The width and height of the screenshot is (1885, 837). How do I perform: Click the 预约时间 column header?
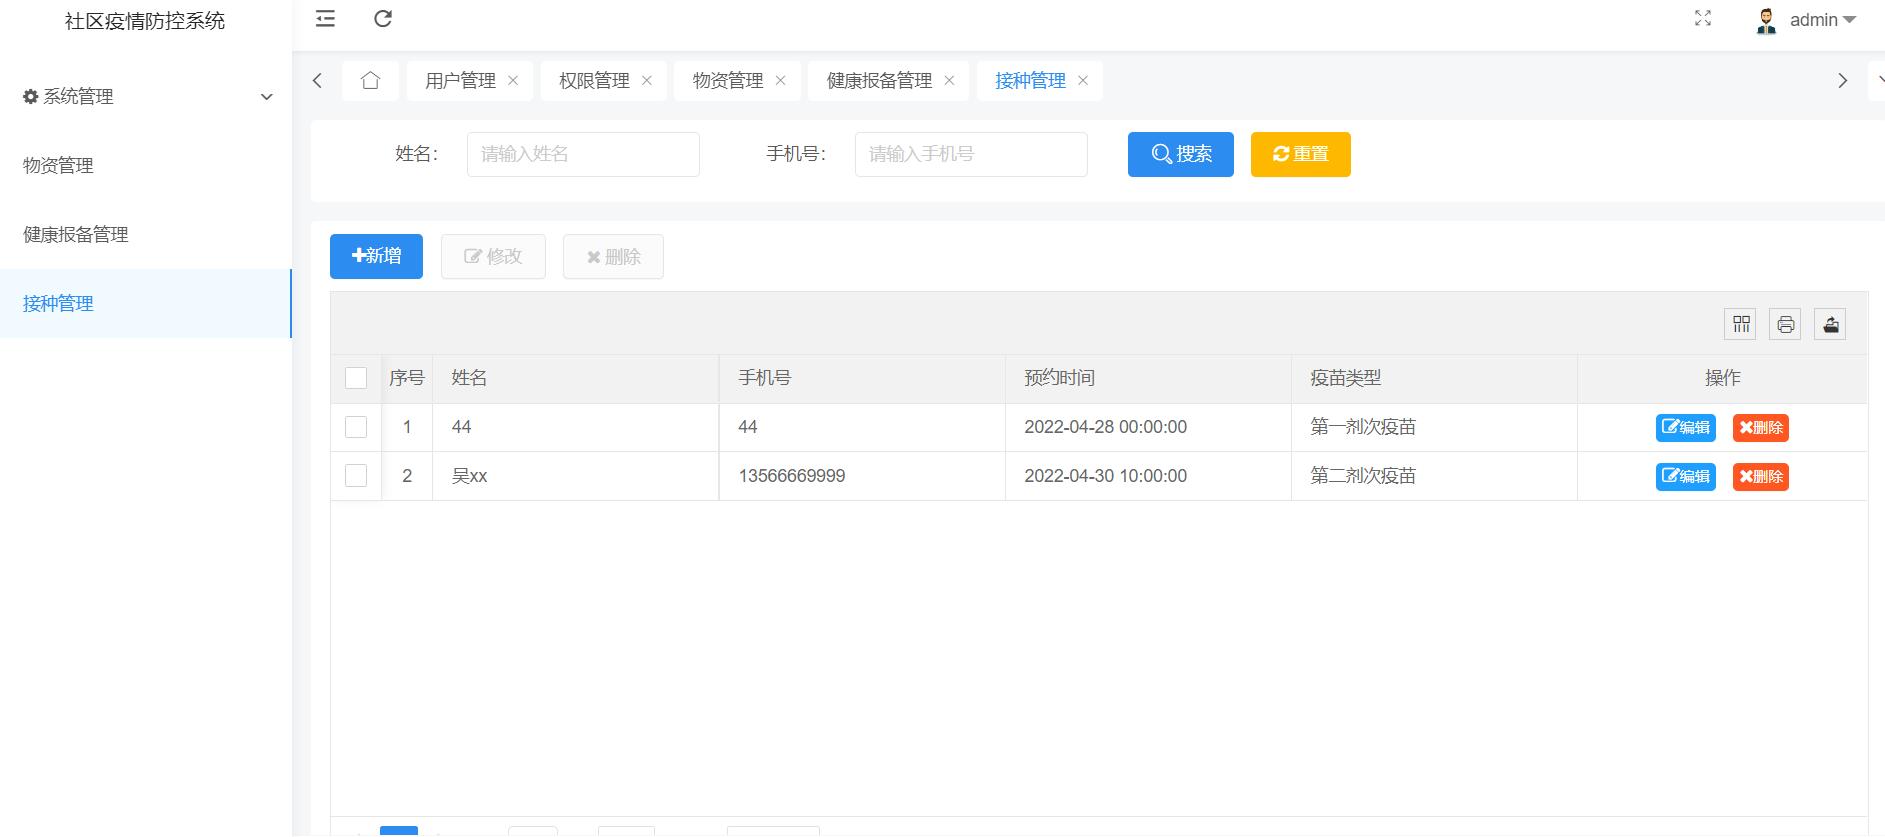tap(1148, 378)
